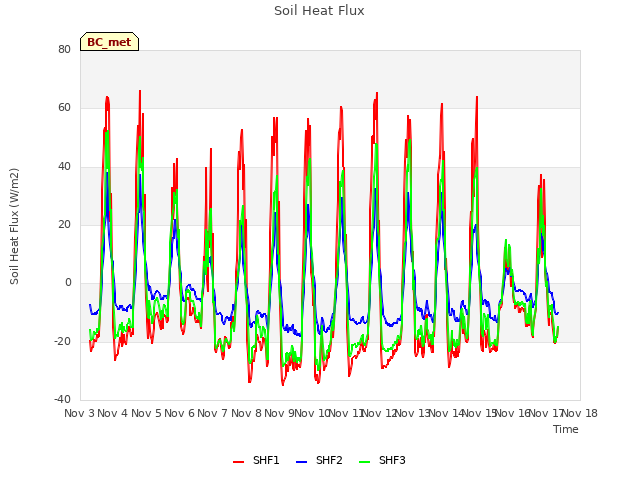Image resolution: width=640 pixels, height=480 pixels.
Task: Click the 0 y-axis tick label
Action: (x=68, y=282)
